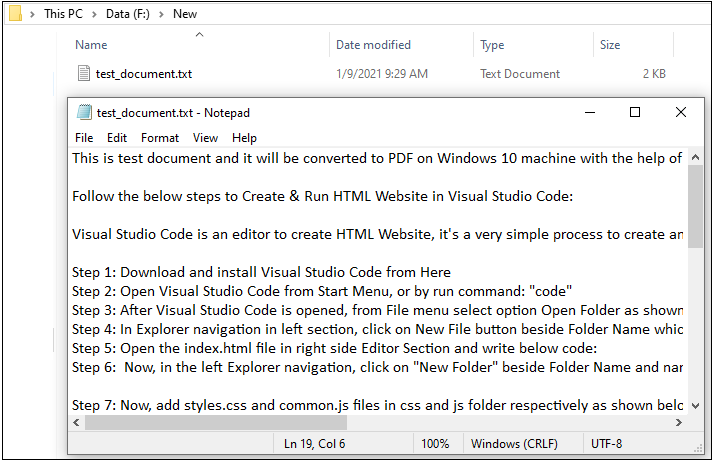Click the 'Step 2: Open Visual Studio Code' line

pos(322,291)
